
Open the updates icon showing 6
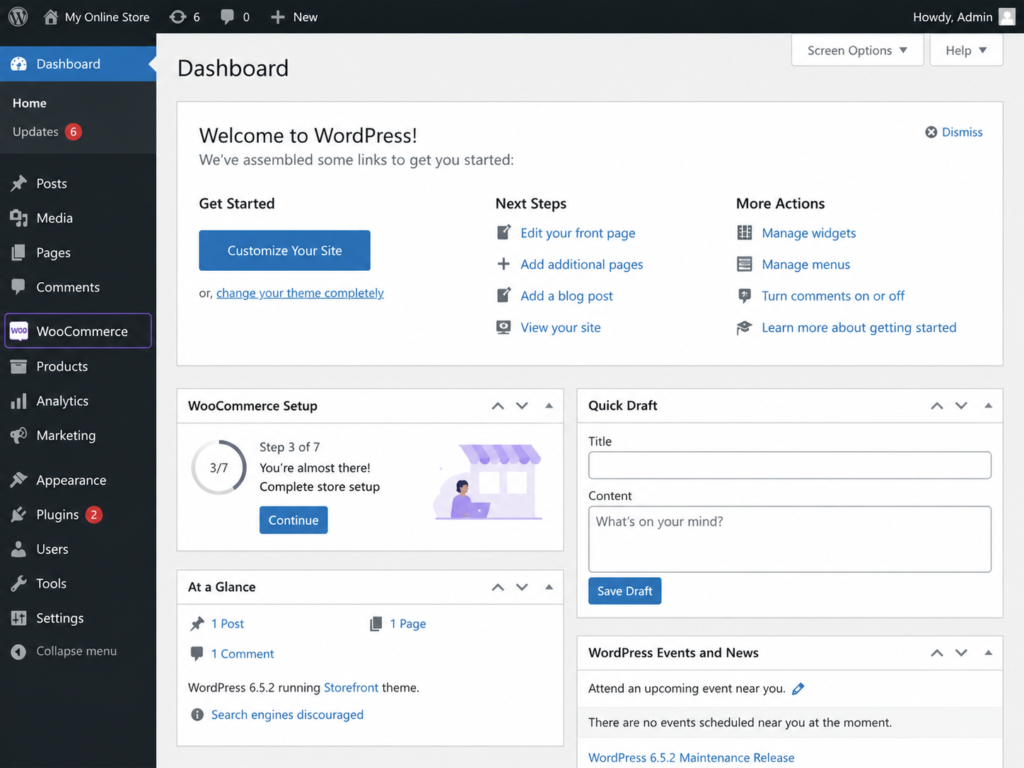click(178, 17)
